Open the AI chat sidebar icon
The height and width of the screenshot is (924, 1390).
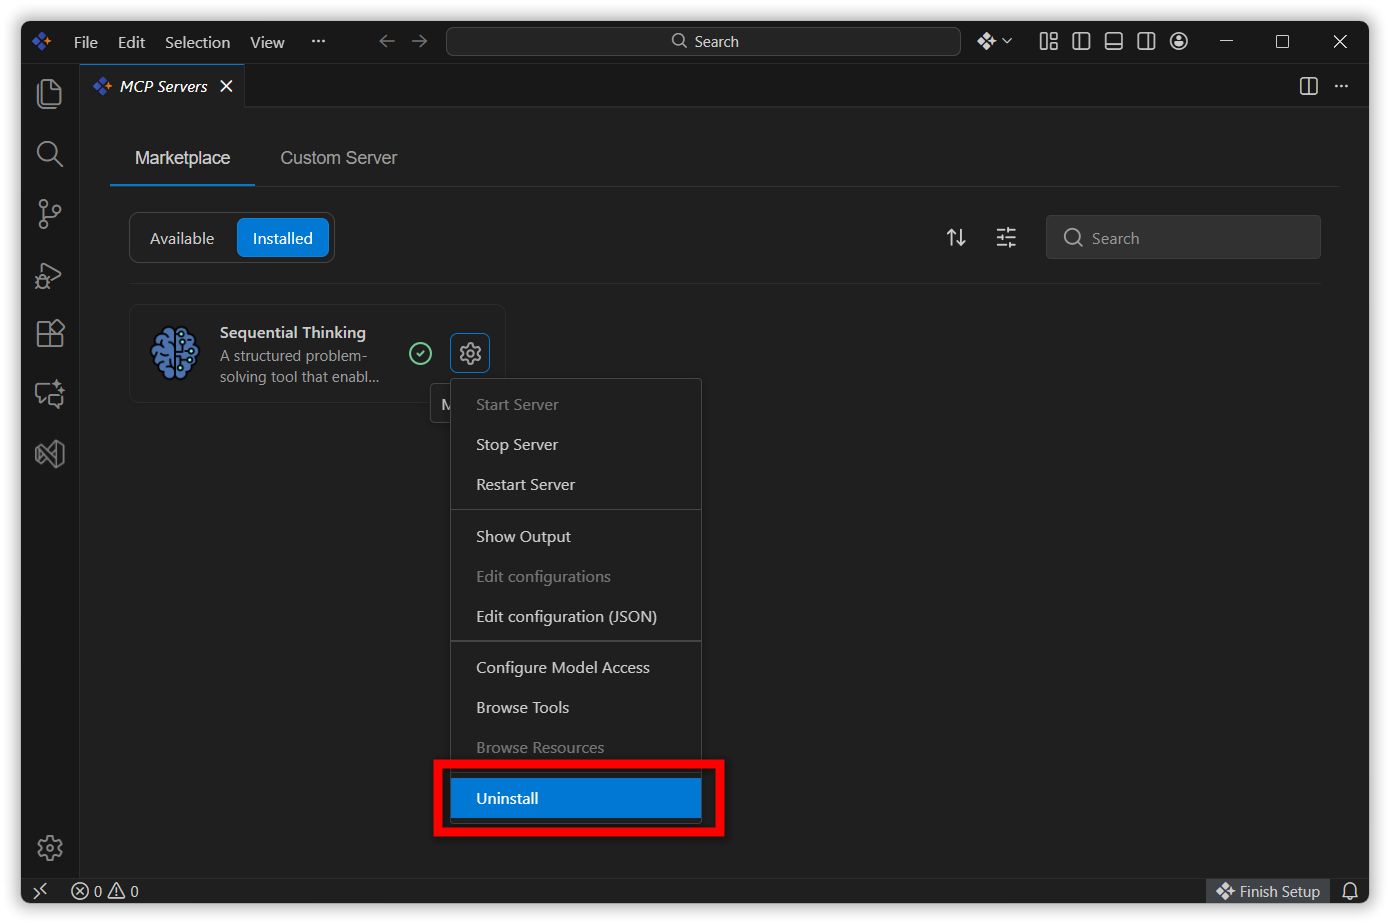click(x=49, y=394)
